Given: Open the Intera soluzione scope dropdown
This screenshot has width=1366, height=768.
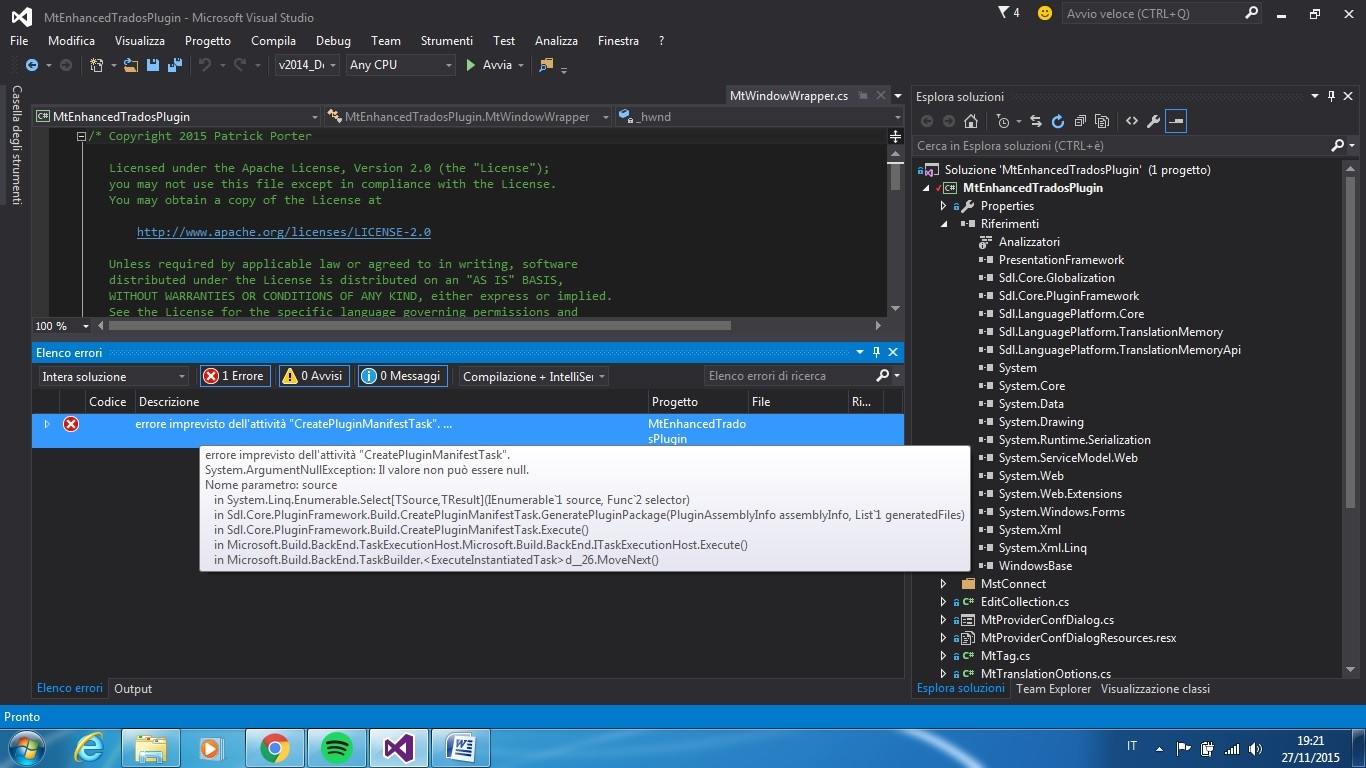Looking at the screenshot, I should (113, 377).
